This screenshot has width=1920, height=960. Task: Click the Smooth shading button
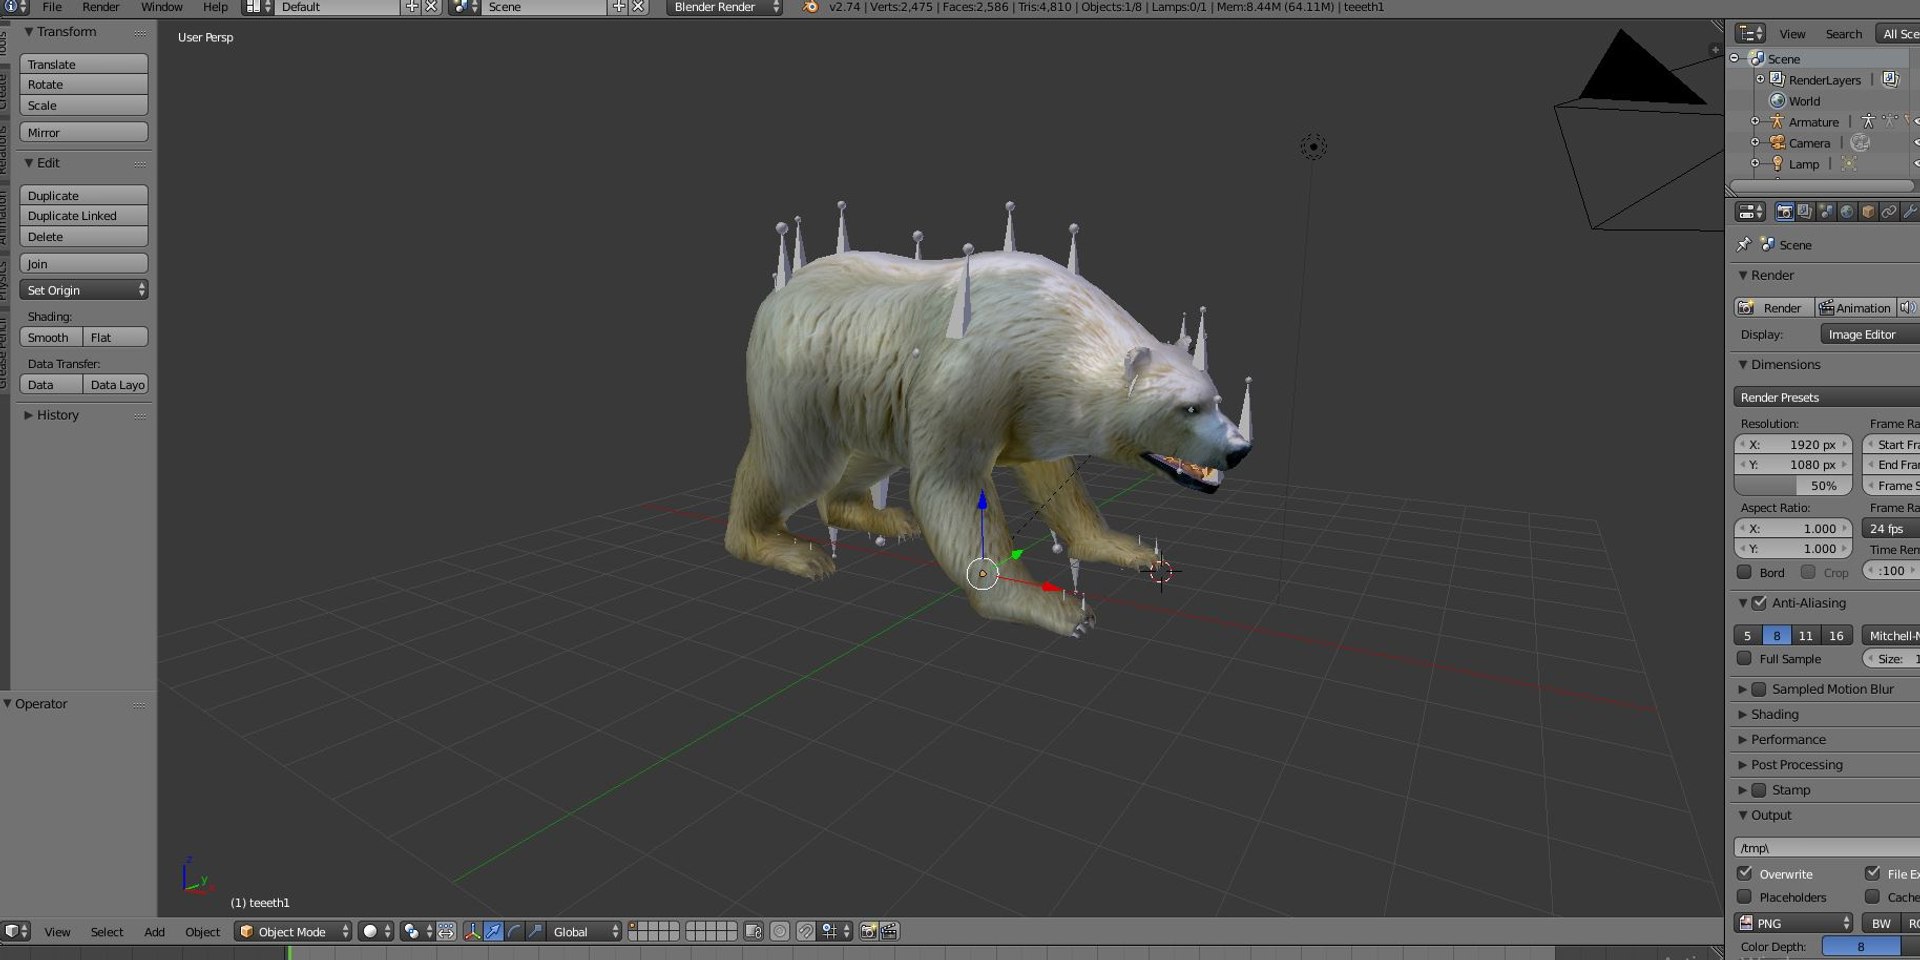tap(51, 337)
